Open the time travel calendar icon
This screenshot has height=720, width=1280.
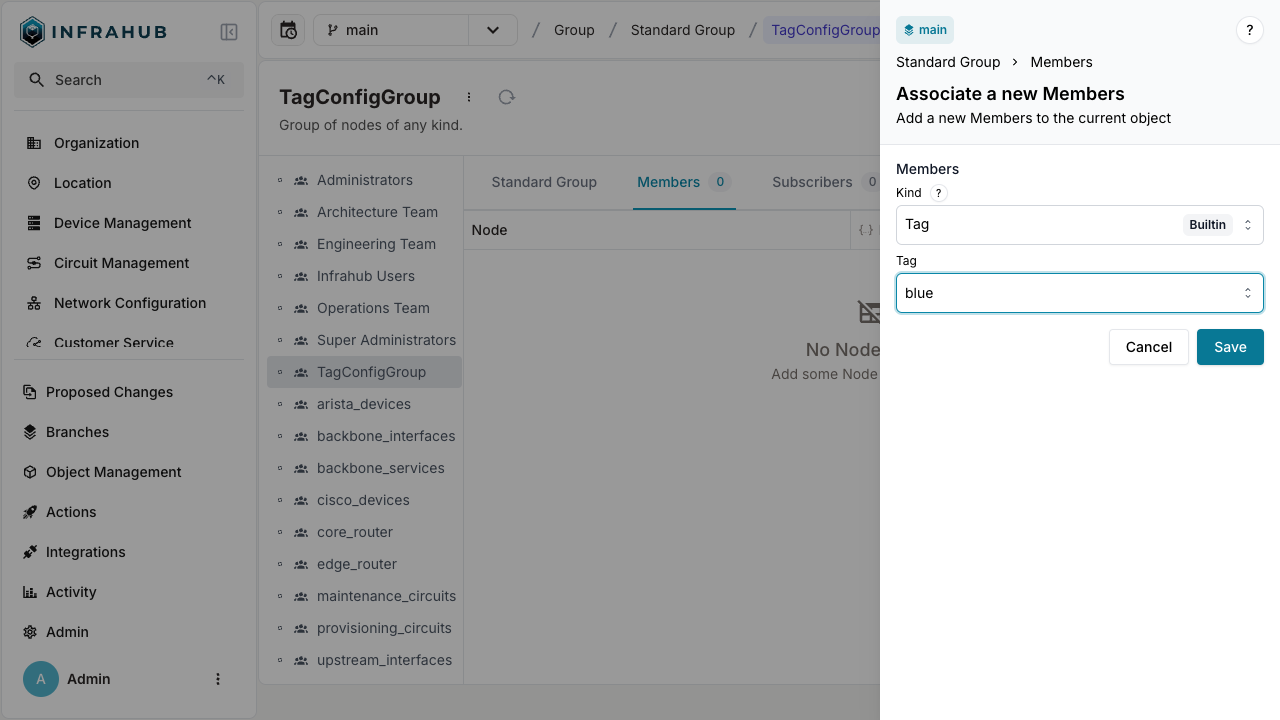pos(288,30)
